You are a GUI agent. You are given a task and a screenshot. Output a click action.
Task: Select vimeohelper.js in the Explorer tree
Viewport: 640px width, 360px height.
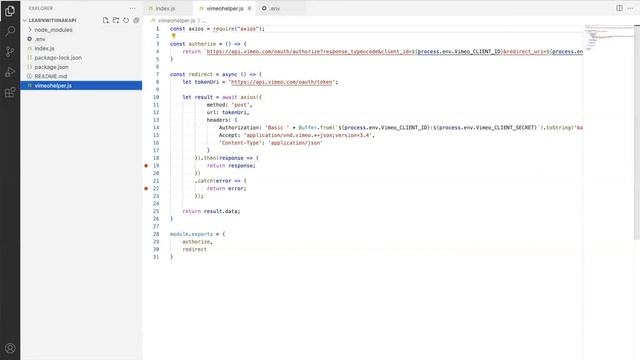82,86
